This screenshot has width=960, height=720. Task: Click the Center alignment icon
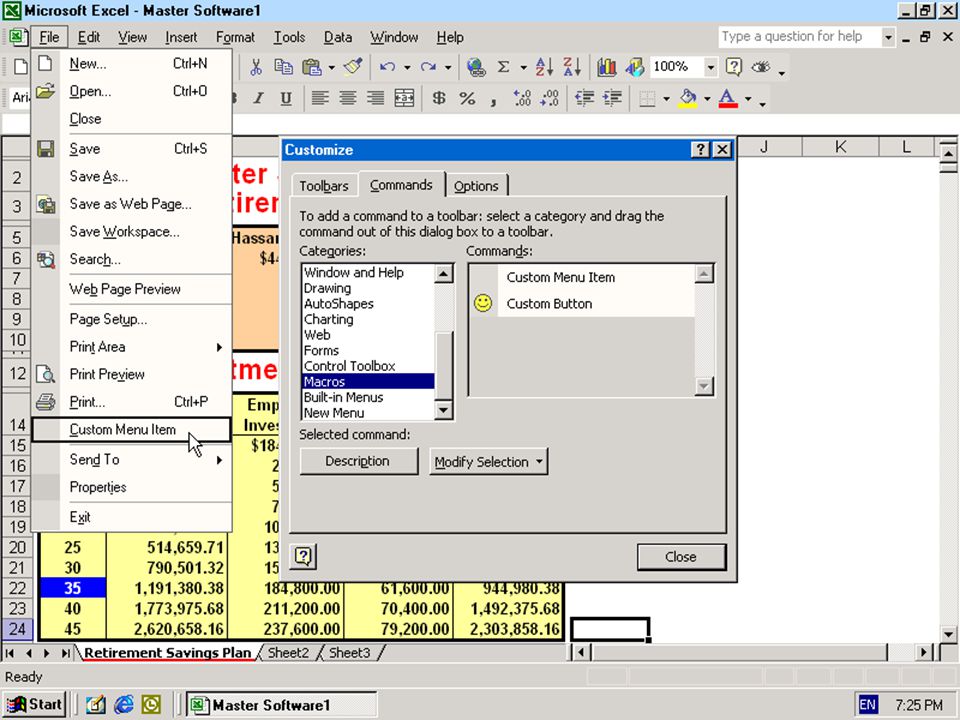point(348,98)
